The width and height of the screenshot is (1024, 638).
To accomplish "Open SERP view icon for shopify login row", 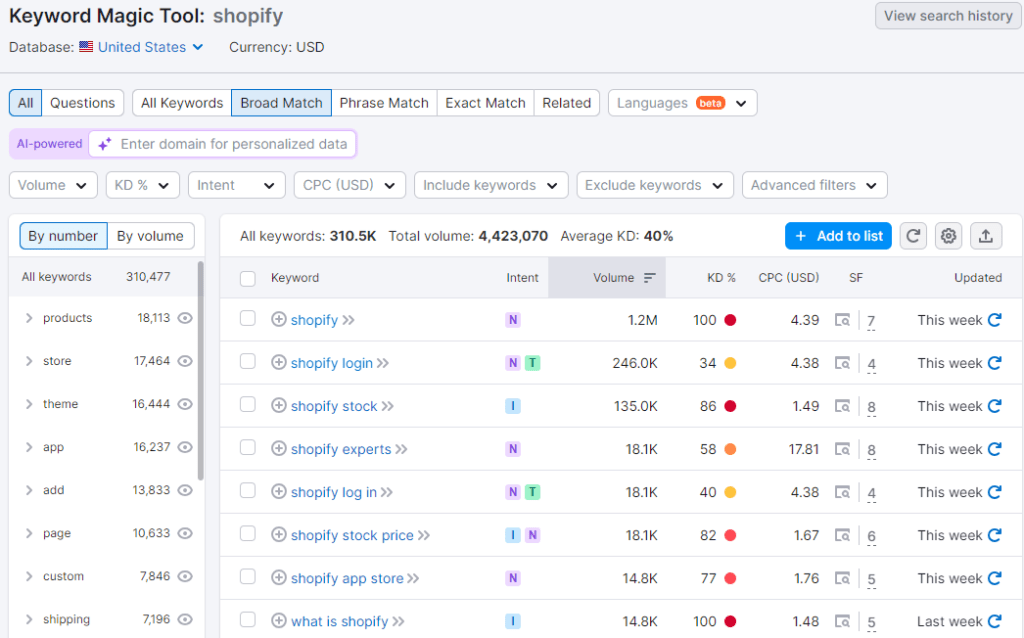I will click(842, 363).
